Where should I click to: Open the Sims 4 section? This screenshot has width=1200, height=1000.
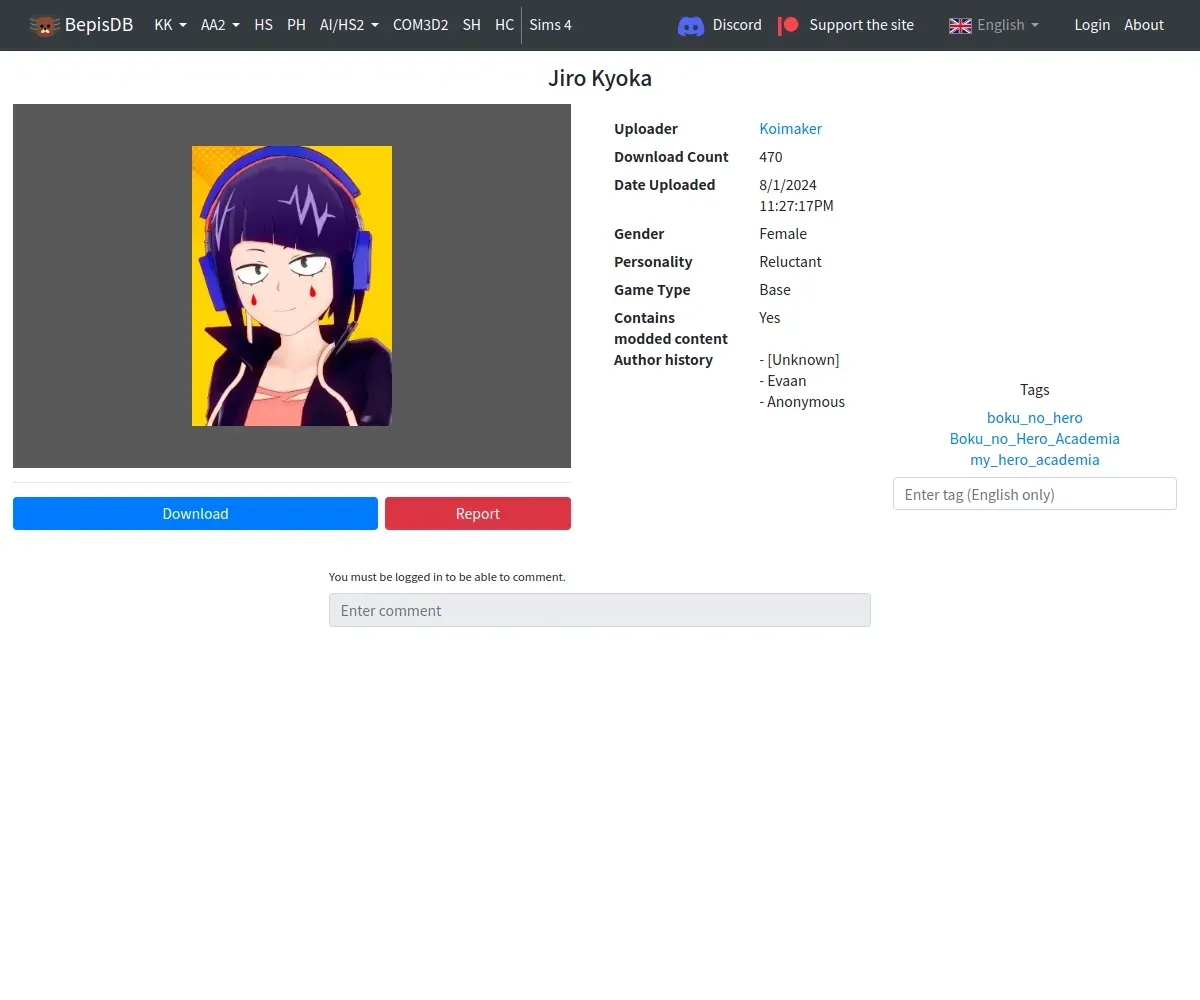tap(550, 25)
